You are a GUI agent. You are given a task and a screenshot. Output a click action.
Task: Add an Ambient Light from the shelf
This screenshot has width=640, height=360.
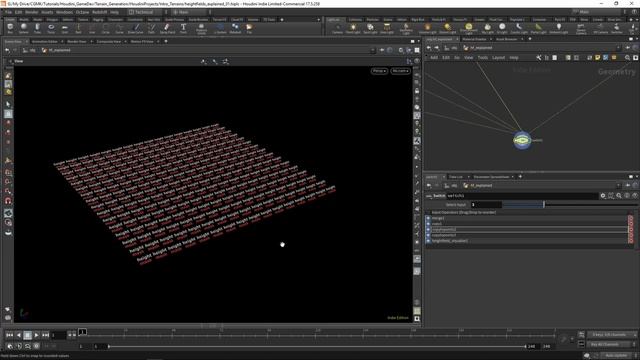point(558,29)
